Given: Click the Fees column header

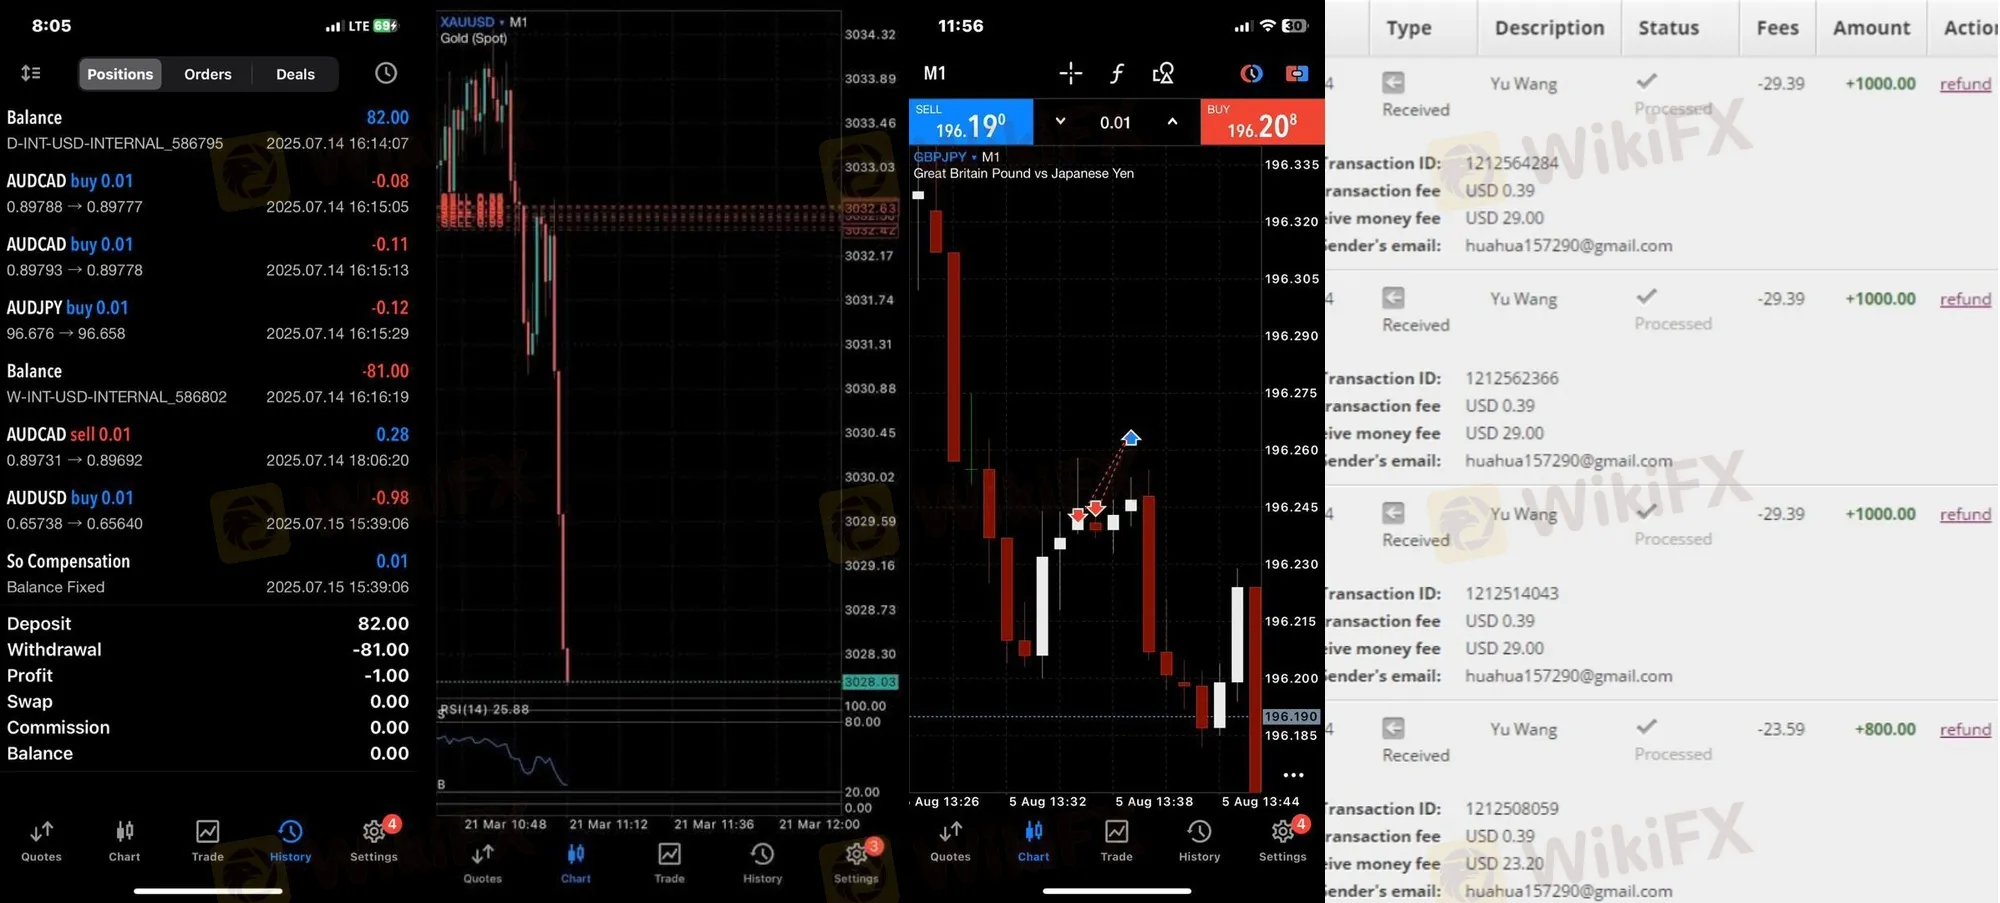Looking at the screenshot, I should click(x=1777, y=28).
